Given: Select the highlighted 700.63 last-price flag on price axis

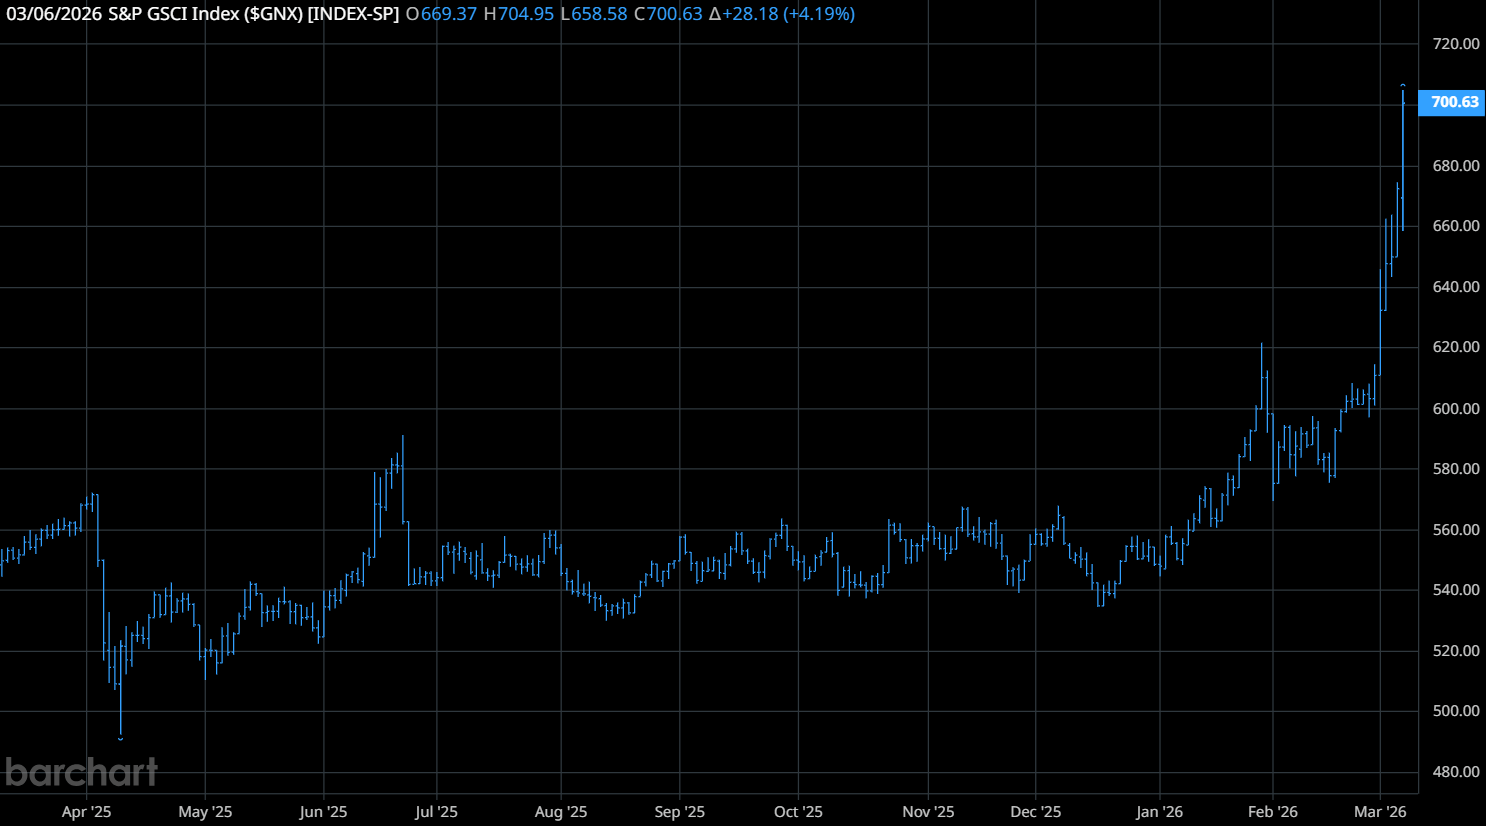Looking at the screenshot, I should pos(1453,102).
